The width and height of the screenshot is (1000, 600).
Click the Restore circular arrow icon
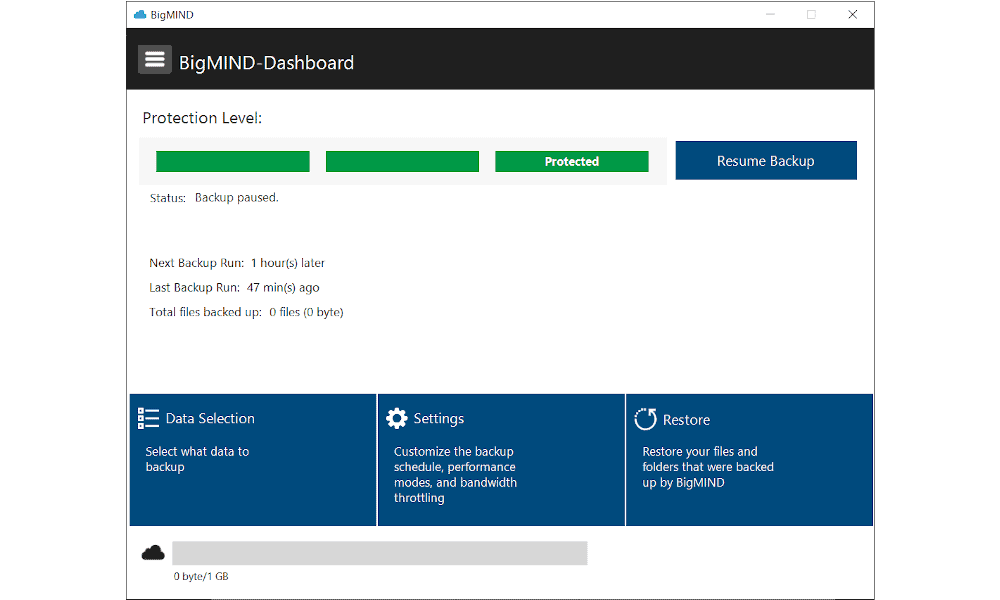point(645,419)
